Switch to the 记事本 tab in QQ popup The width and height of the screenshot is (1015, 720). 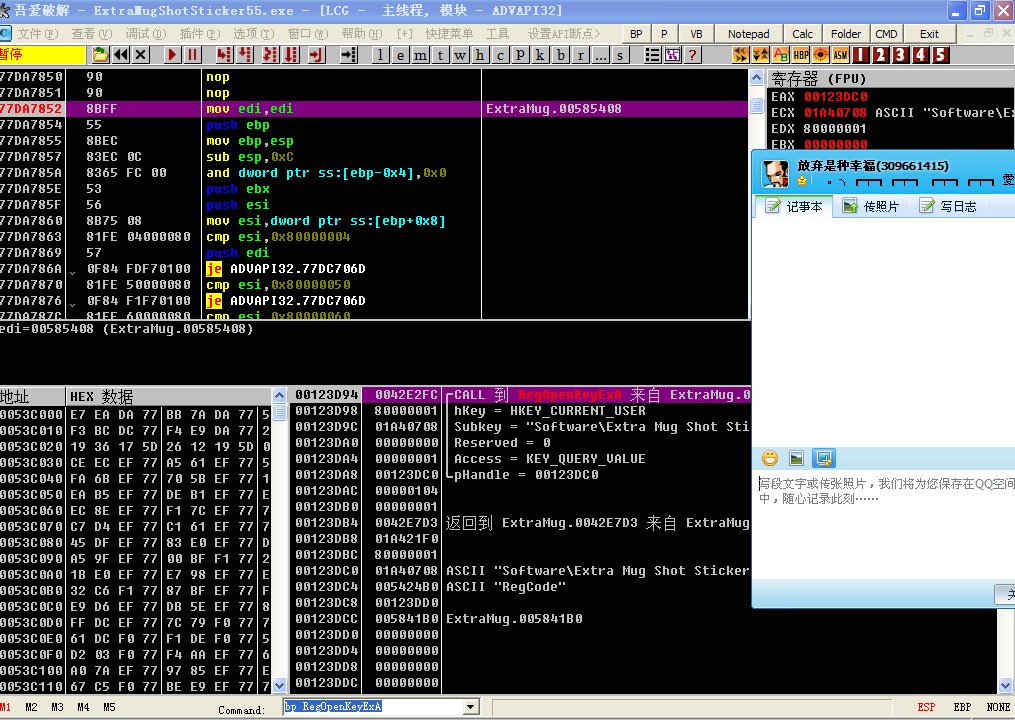click(794, 206)
